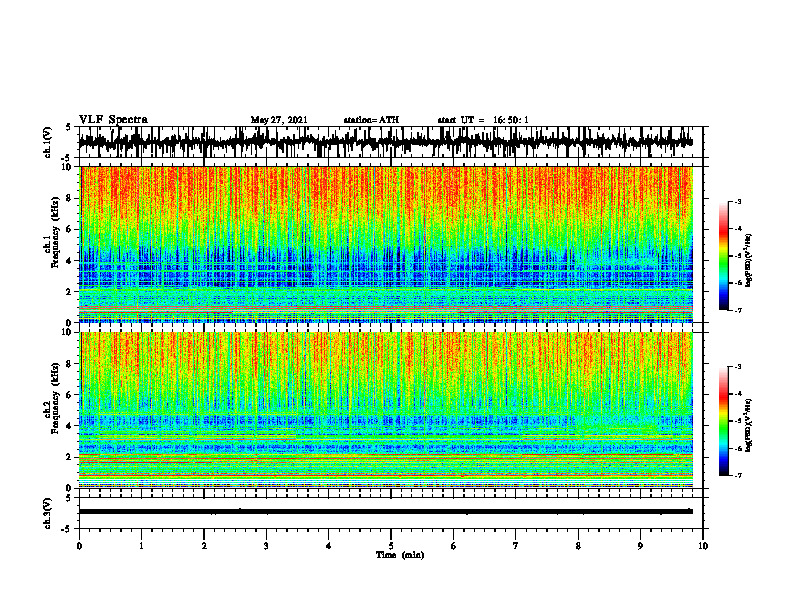Click inside the ch.2 spectrogram plot

coord(385,410)
